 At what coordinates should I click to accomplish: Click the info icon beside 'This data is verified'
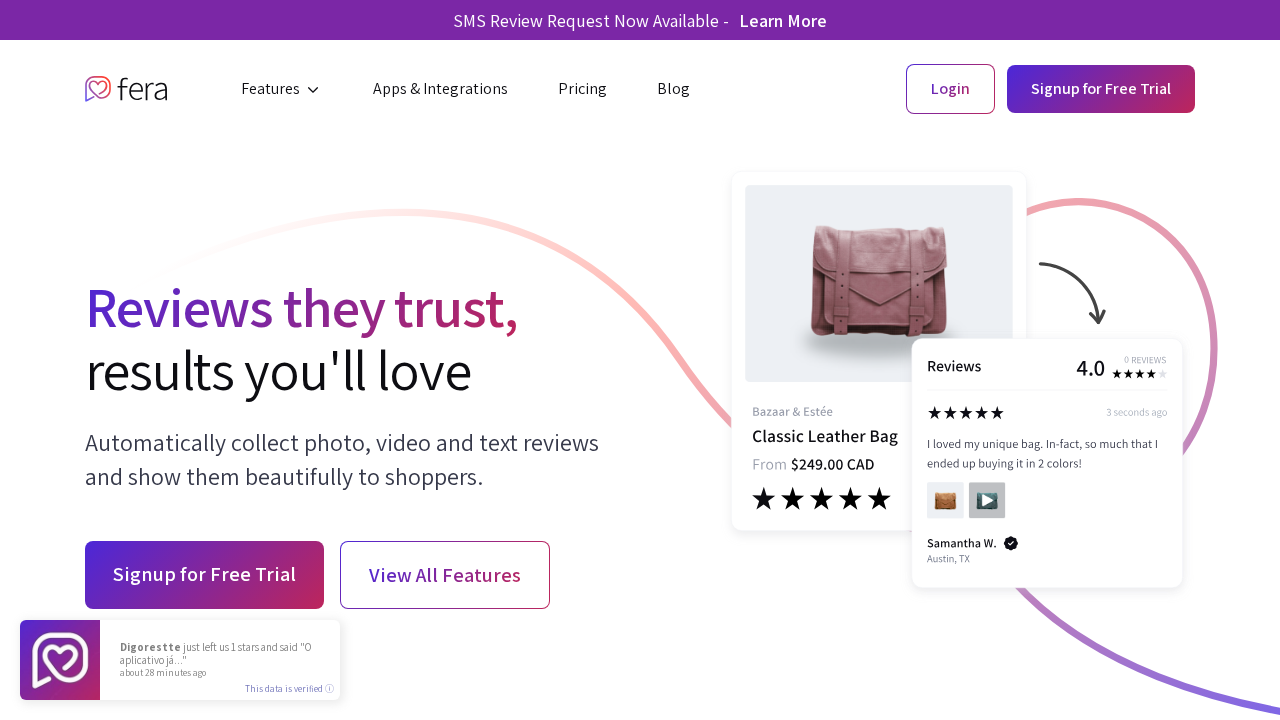[x=330, y=688]
